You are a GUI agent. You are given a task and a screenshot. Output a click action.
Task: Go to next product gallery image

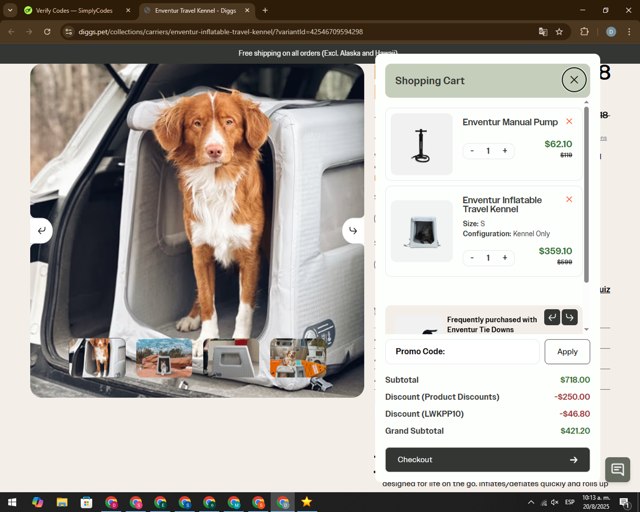pos(353,231)
